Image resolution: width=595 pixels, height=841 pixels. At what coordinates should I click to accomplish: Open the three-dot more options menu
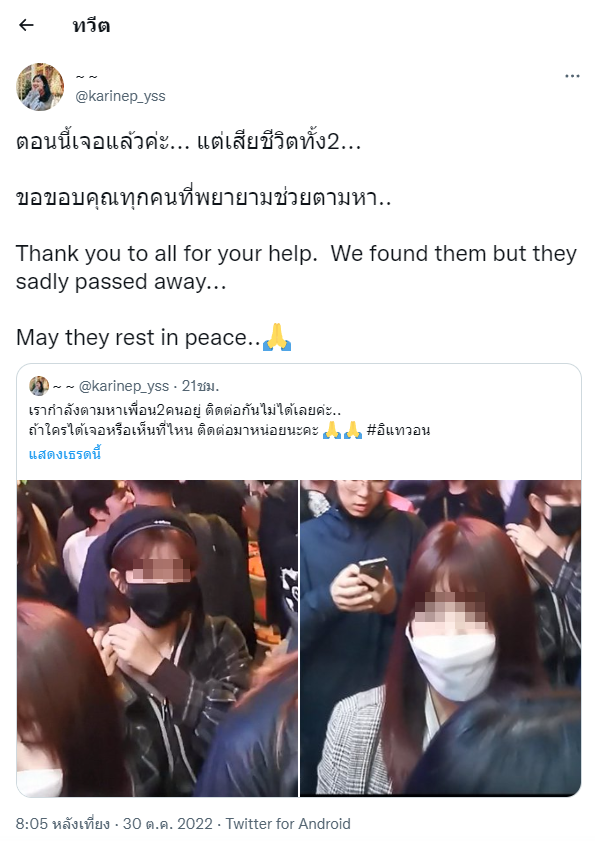[x=572, y=76]
